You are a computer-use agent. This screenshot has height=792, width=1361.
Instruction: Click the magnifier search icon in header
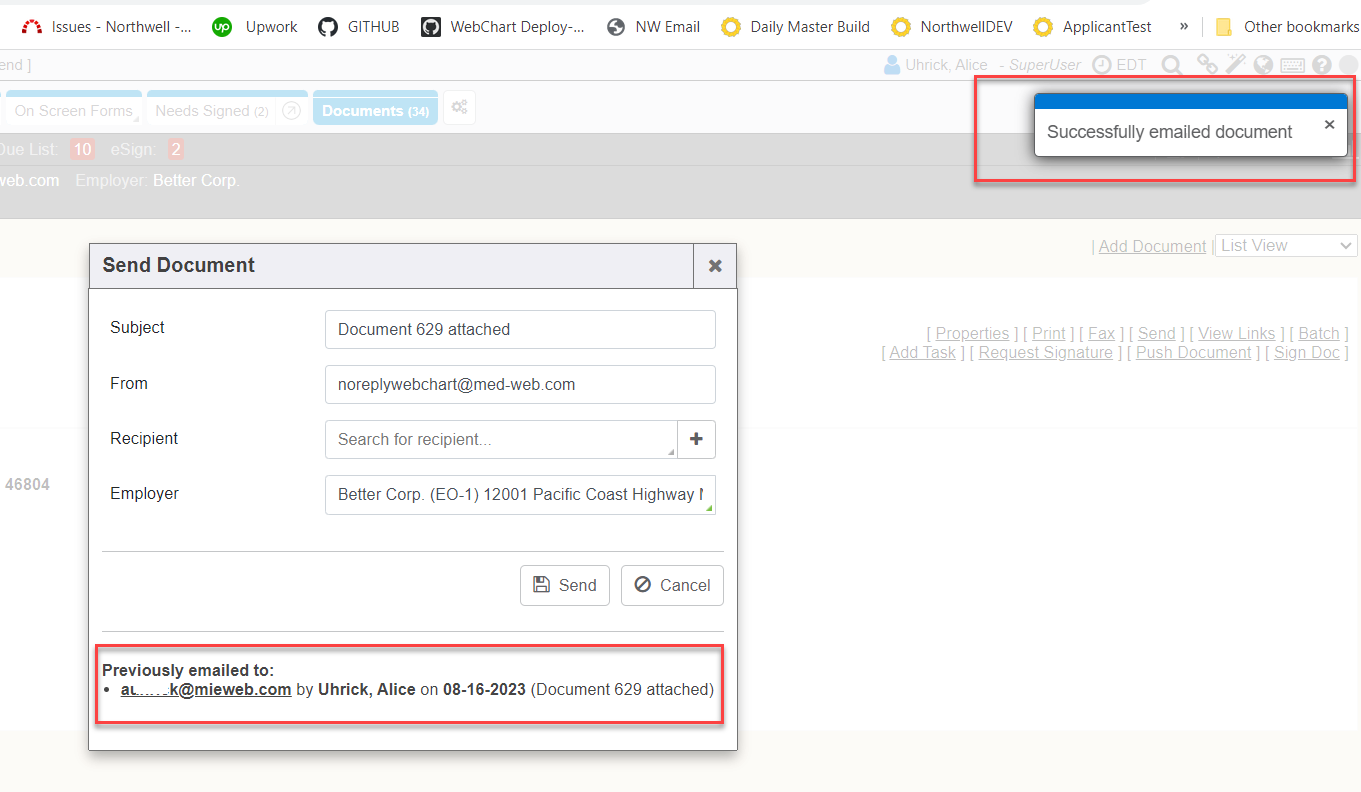pos(1171,66)
